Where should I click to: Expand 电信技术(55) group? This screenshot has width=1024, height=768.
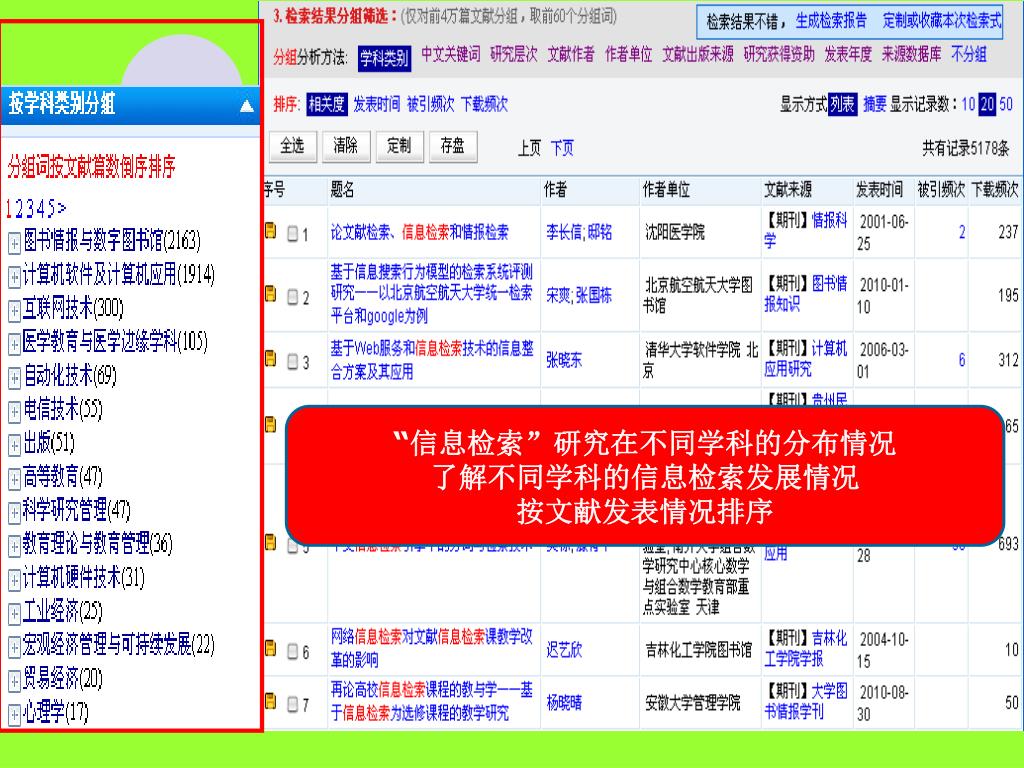click(x=14, y=412)
